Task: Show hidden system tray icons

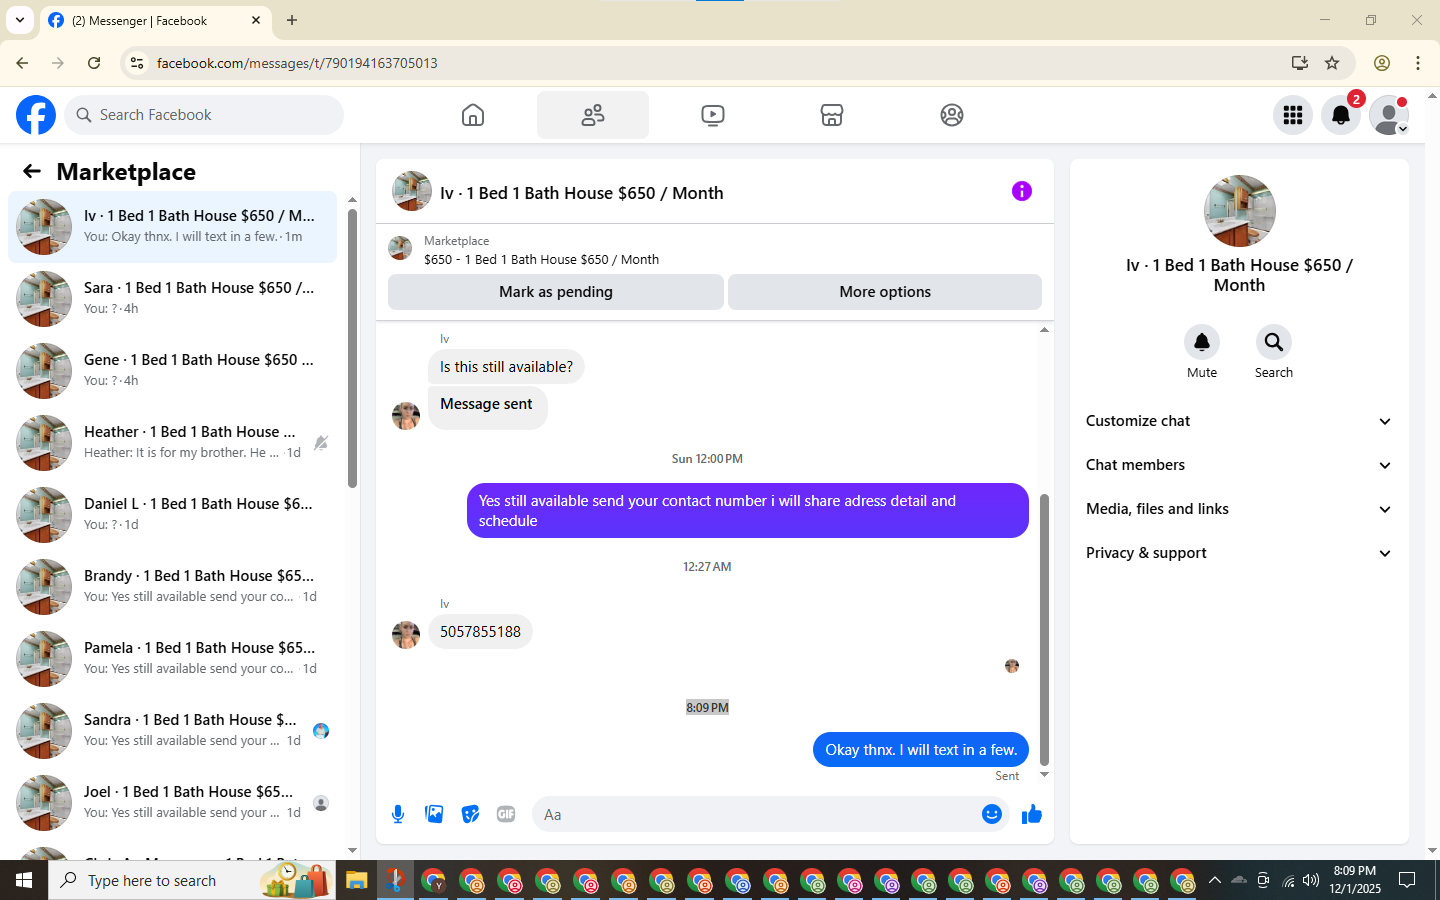Action: click(x=1214, y=880)
